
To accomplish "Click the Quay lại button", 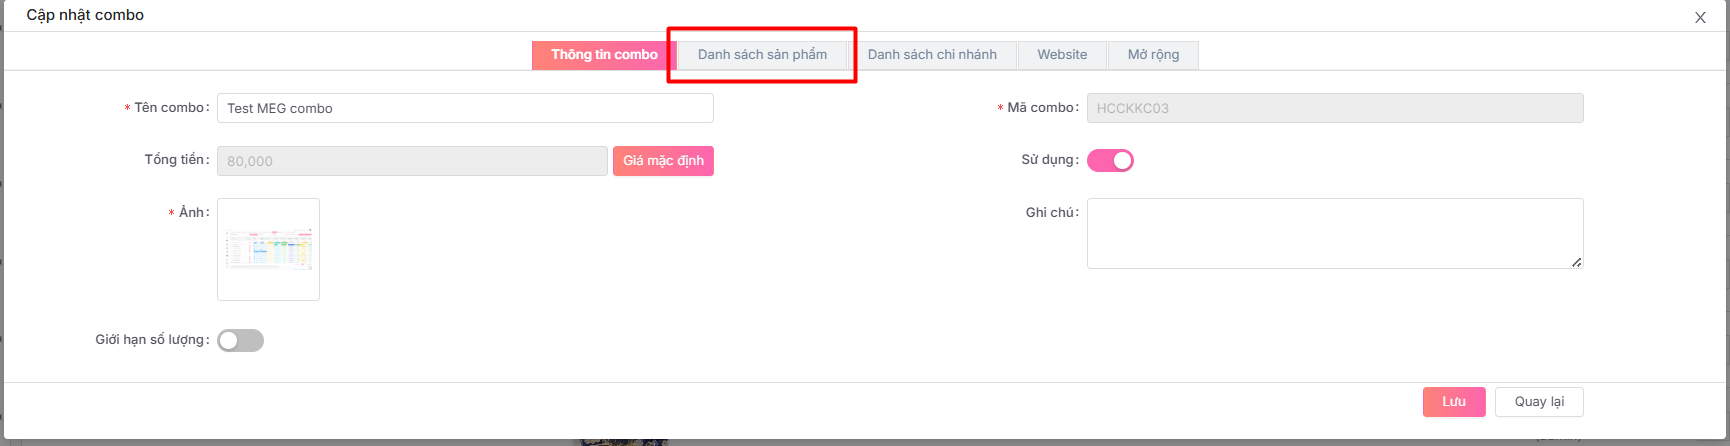I will (1538, 402).
